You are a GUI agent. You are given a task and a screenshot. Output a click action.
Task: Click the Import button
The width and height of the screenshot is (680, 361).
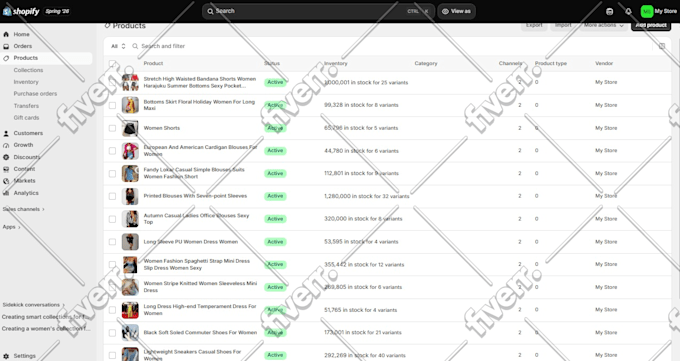coord(563,25)
